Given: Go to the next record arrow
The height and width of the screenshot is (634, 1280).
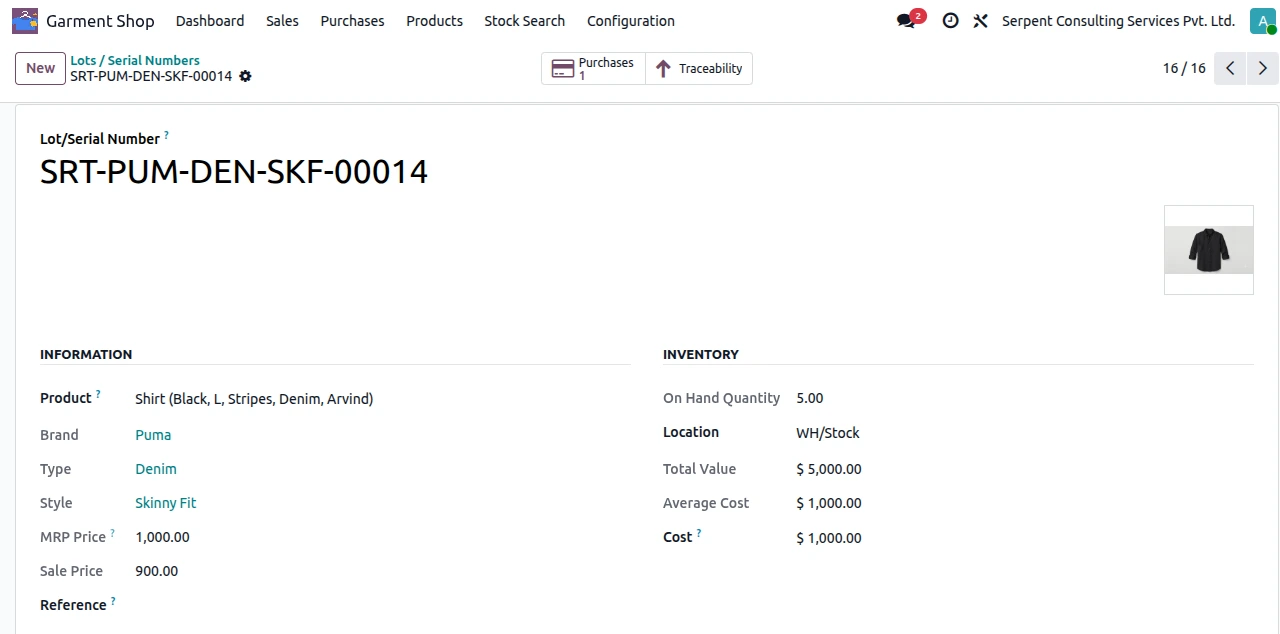Looking at the screenshot, I should pyautogui.click(x=1263, y=68).
